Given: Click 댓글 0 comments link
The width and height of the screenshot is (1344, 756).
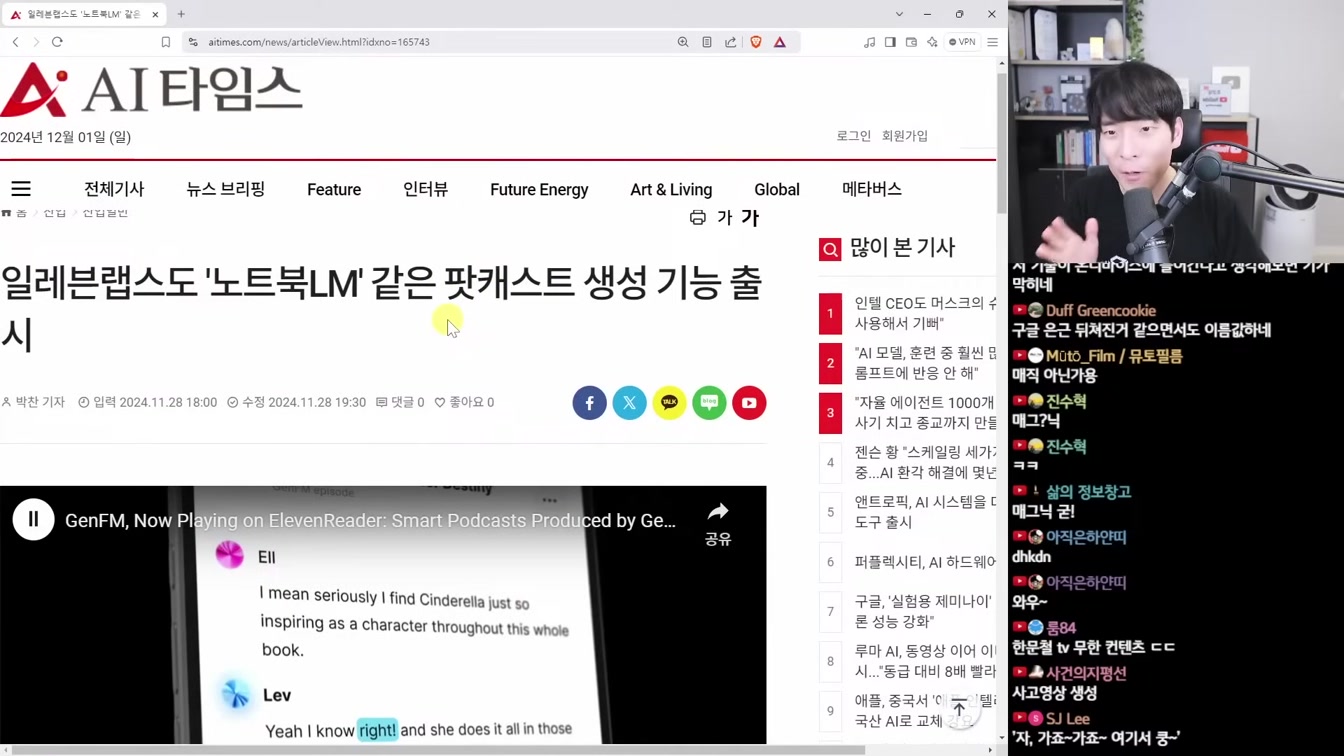Looking at the screenshot, I should pos(400,402).
